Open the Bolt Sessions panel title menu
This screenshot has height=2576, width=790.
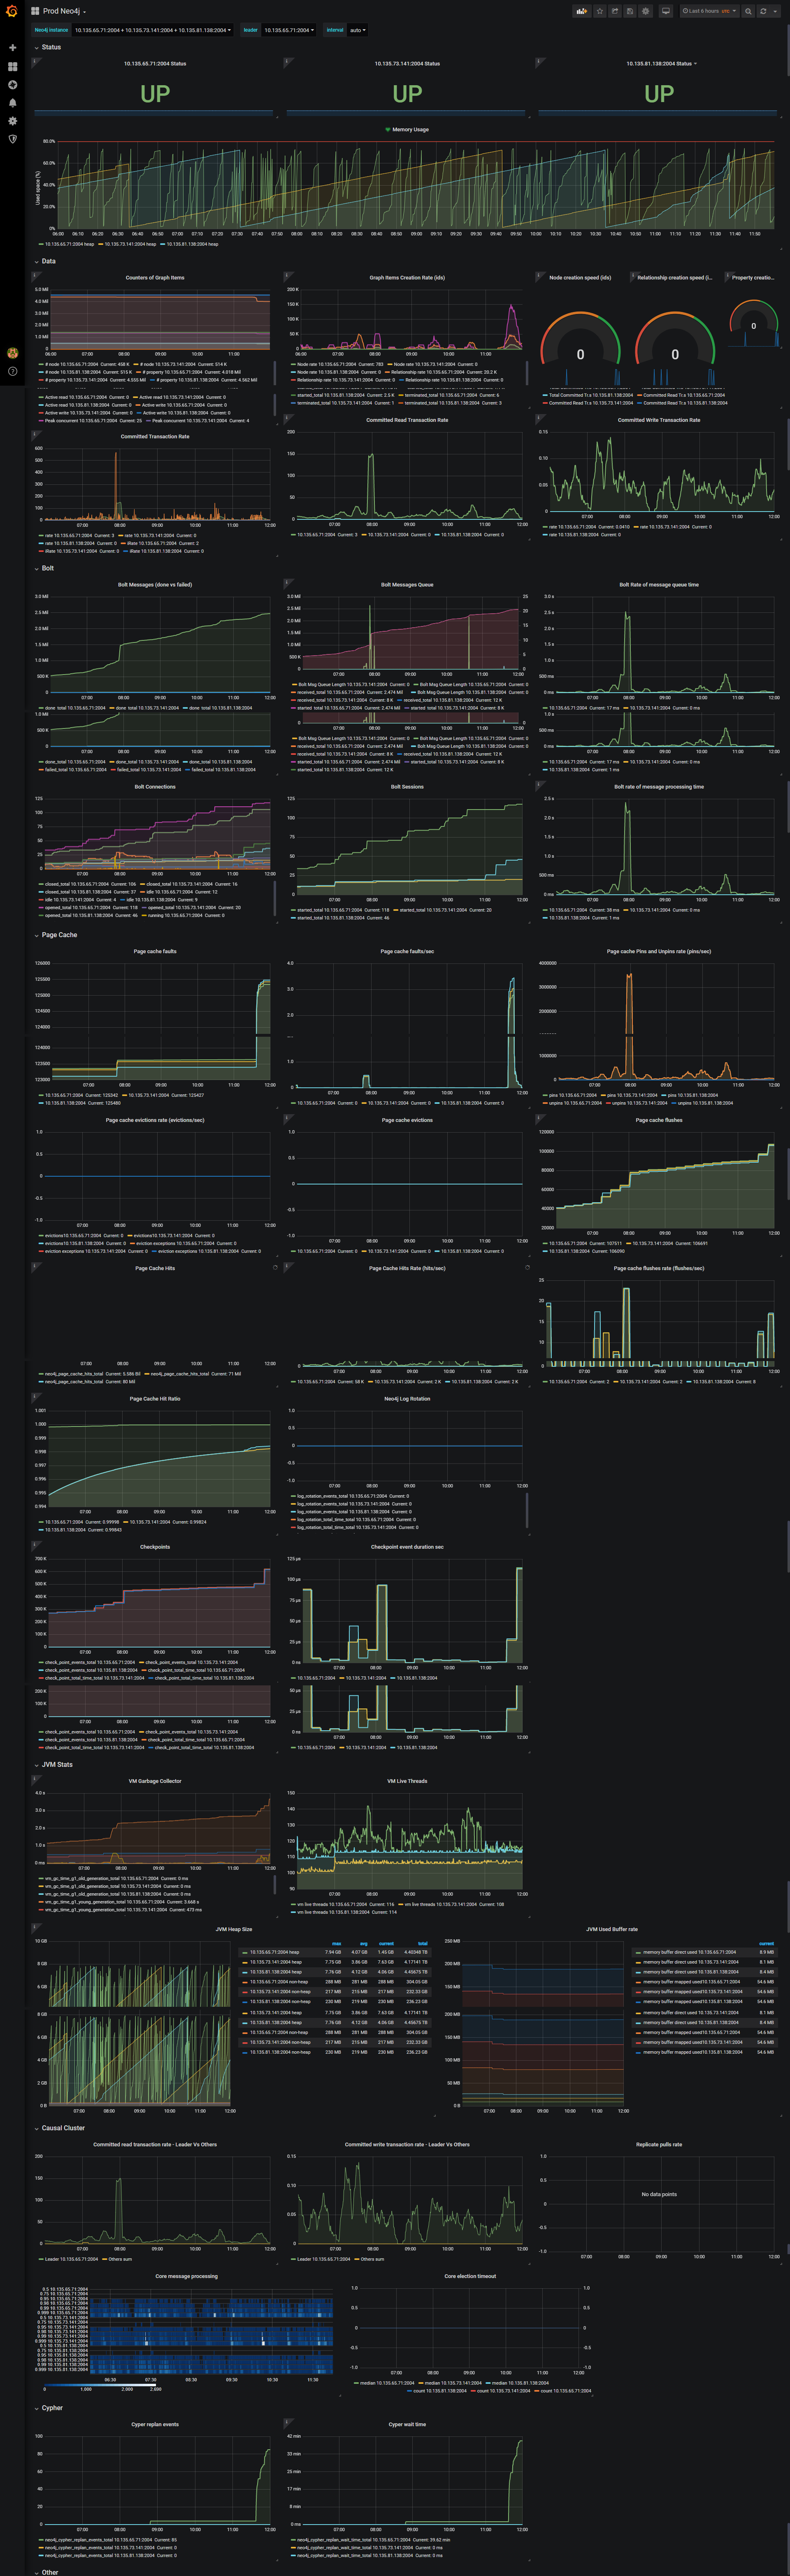coord(407,787)
